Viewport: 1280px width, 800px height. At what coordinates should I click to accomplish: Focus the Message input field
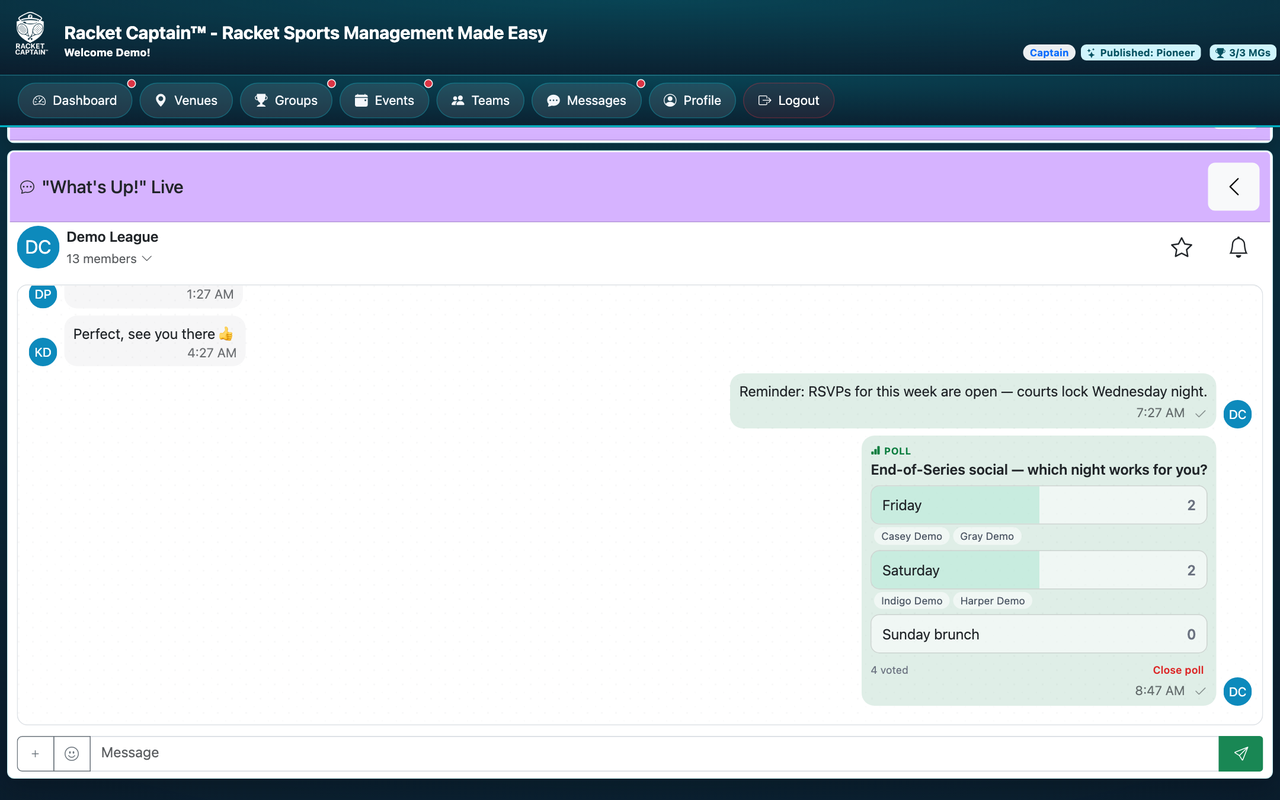[x=654, y=754]
